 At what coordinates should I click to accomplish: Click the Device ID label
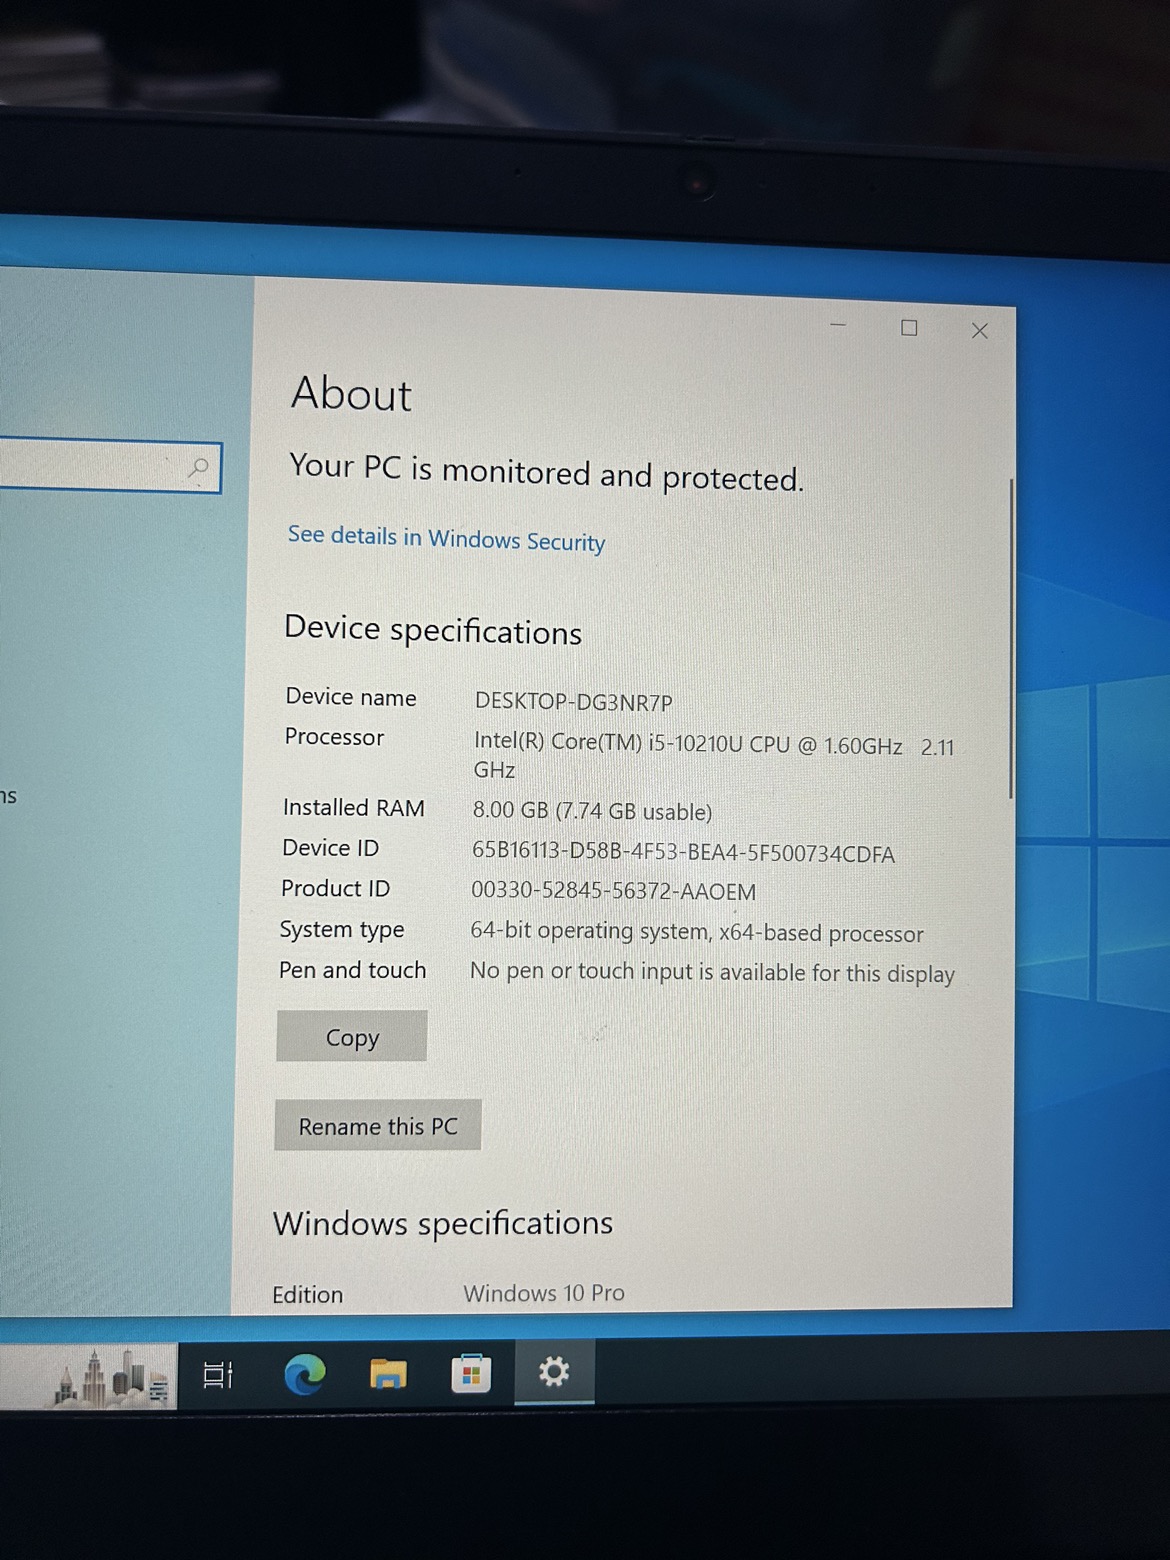(x=330, y=848)
